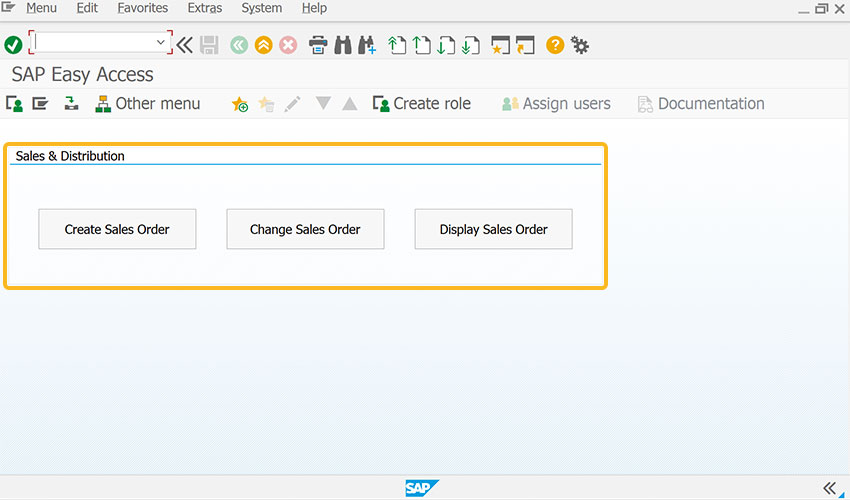850x500 pixels.
Task: Click the red Cancel icon
Action: point(288,45)
